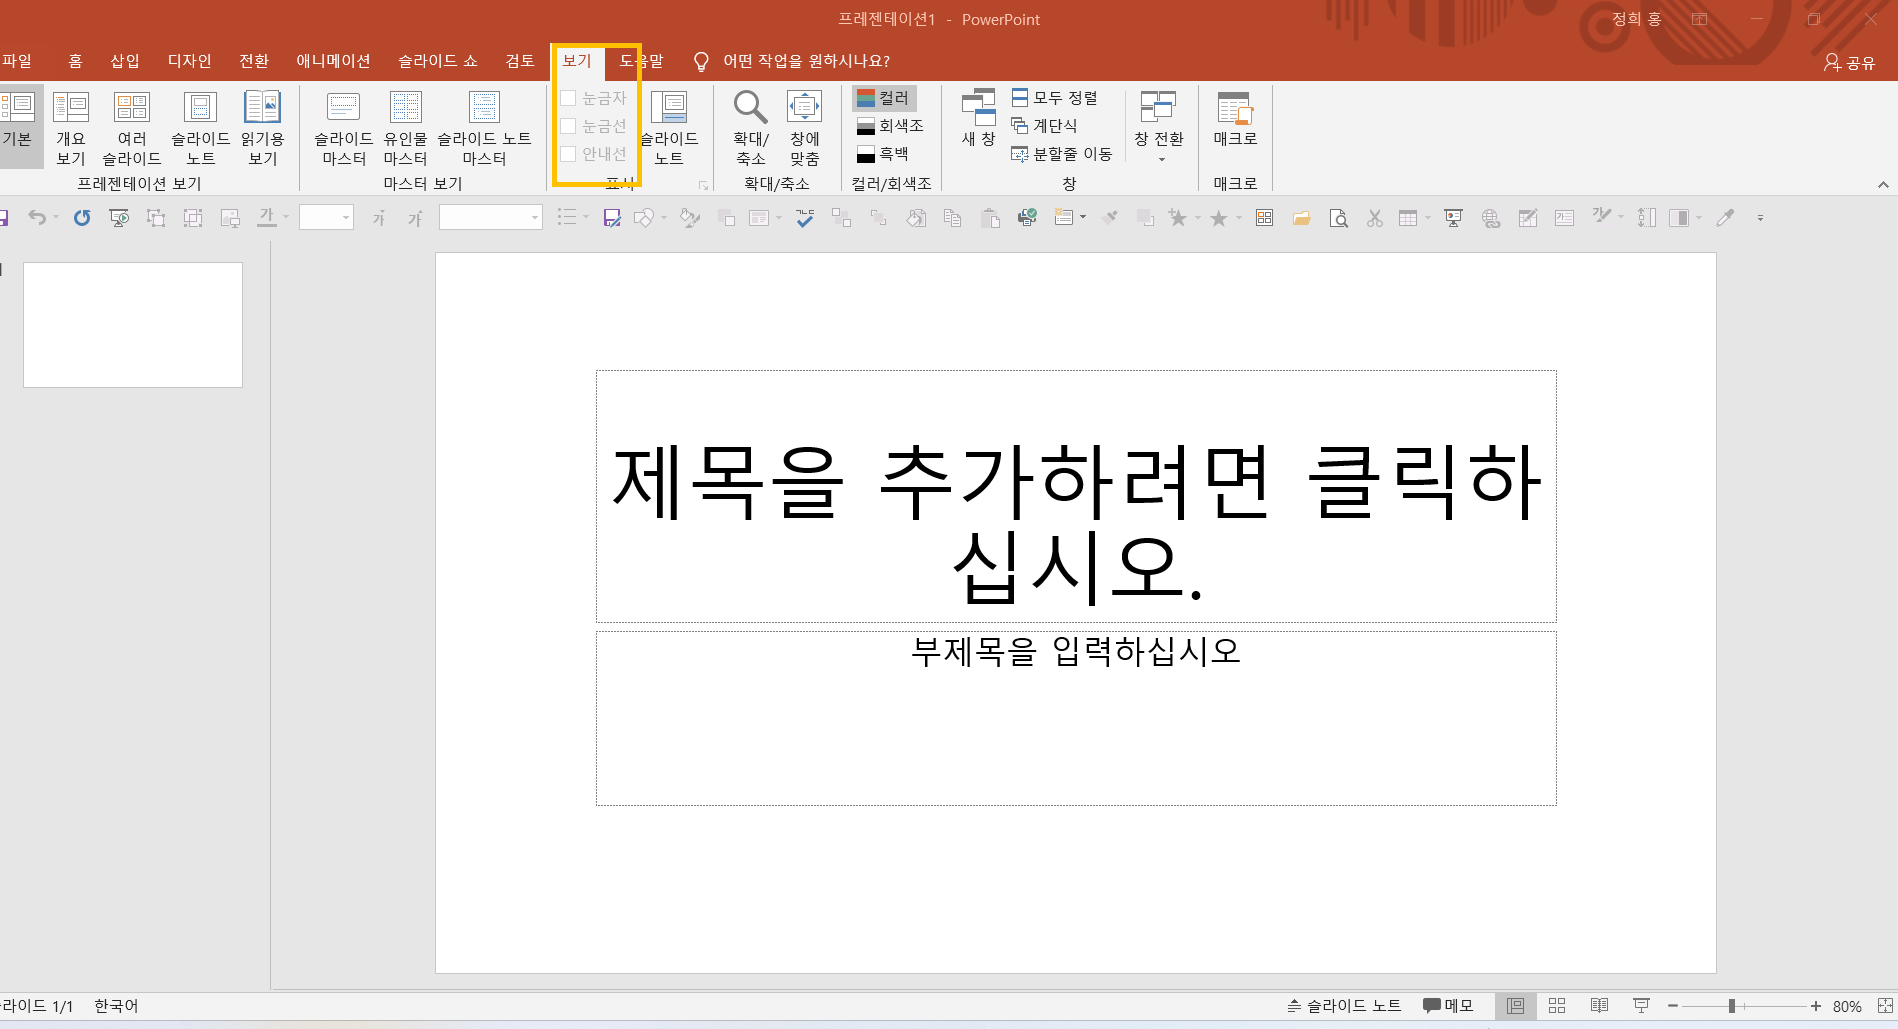Screen dimensions: 1898x1029
Task: Click 창에 맞춤 fit to window
Action: tap(804, 128)
